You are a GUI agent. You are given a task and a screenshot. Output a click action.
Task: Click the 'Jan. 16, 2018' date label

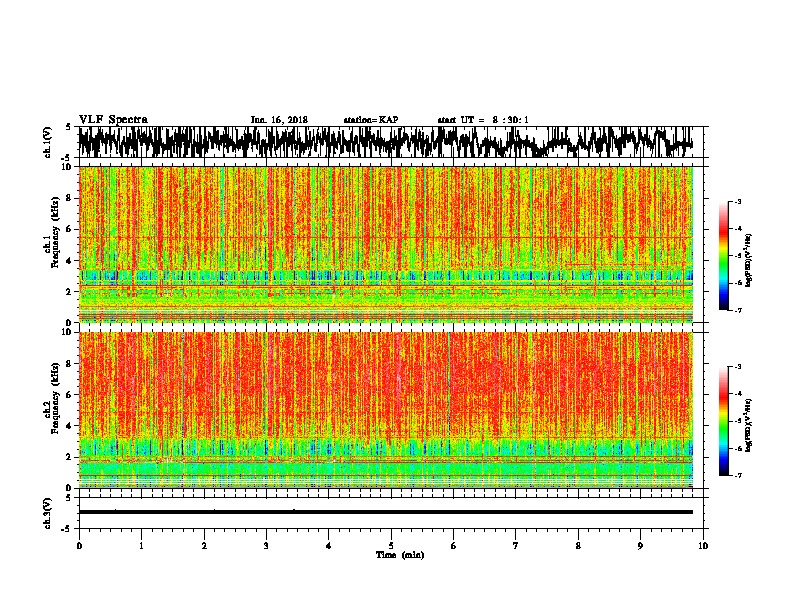point(279,120)
